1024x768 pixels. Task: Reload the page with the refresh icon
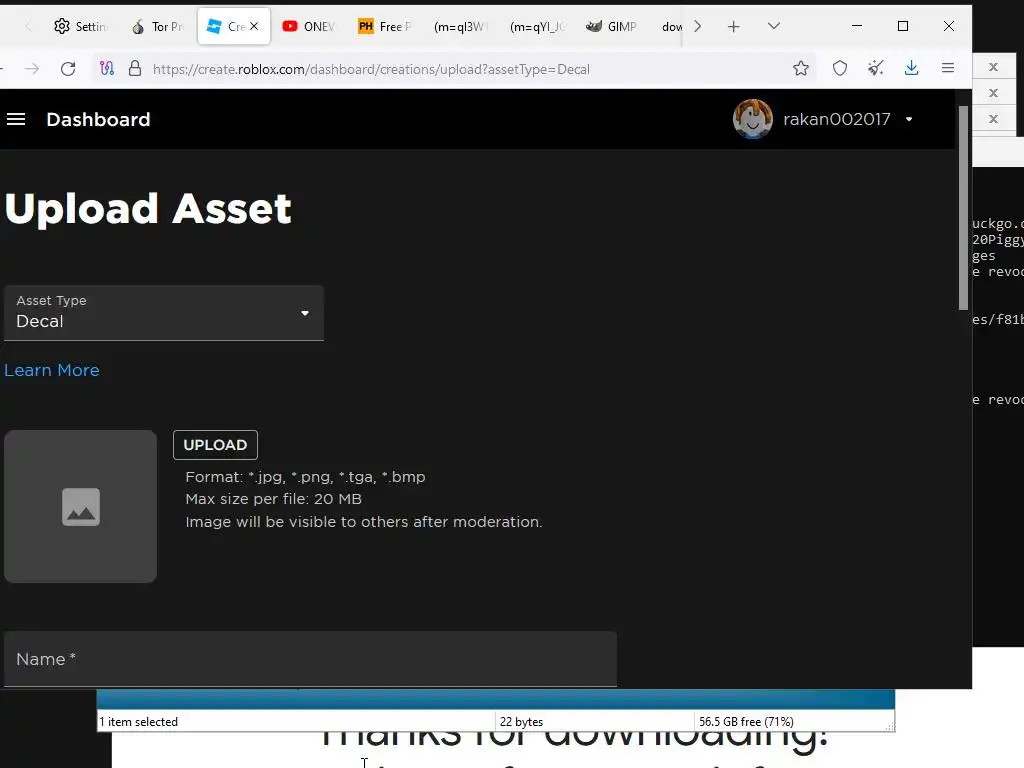68,69
